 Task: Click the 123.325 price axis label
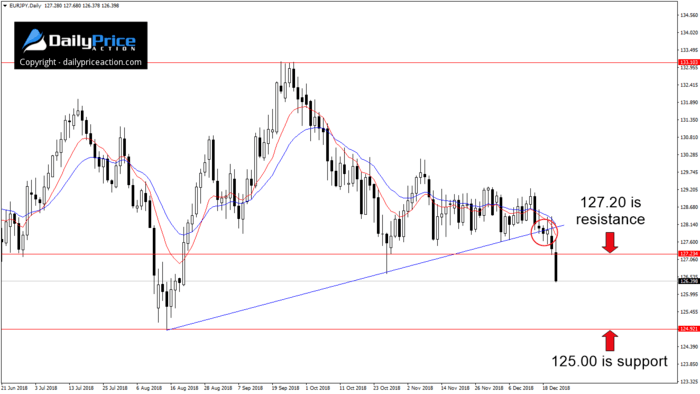click(689, 382)
